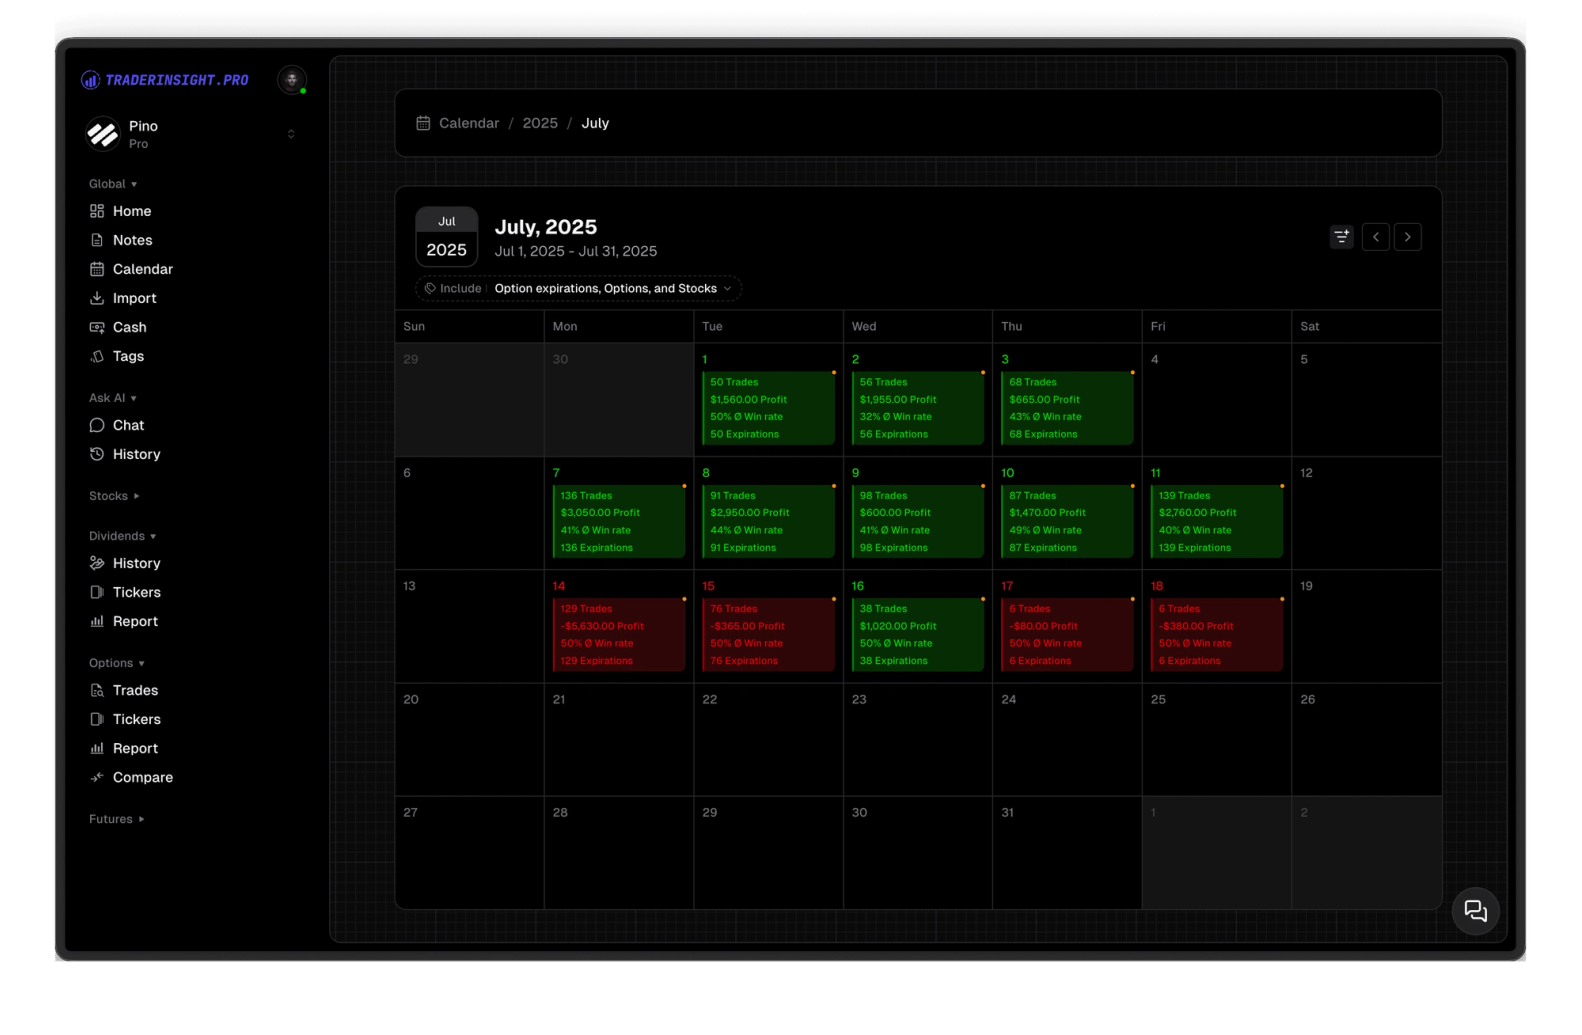Open AI Chat from sidebar
The image size is (1582, 1035).
tap(128, 425)
